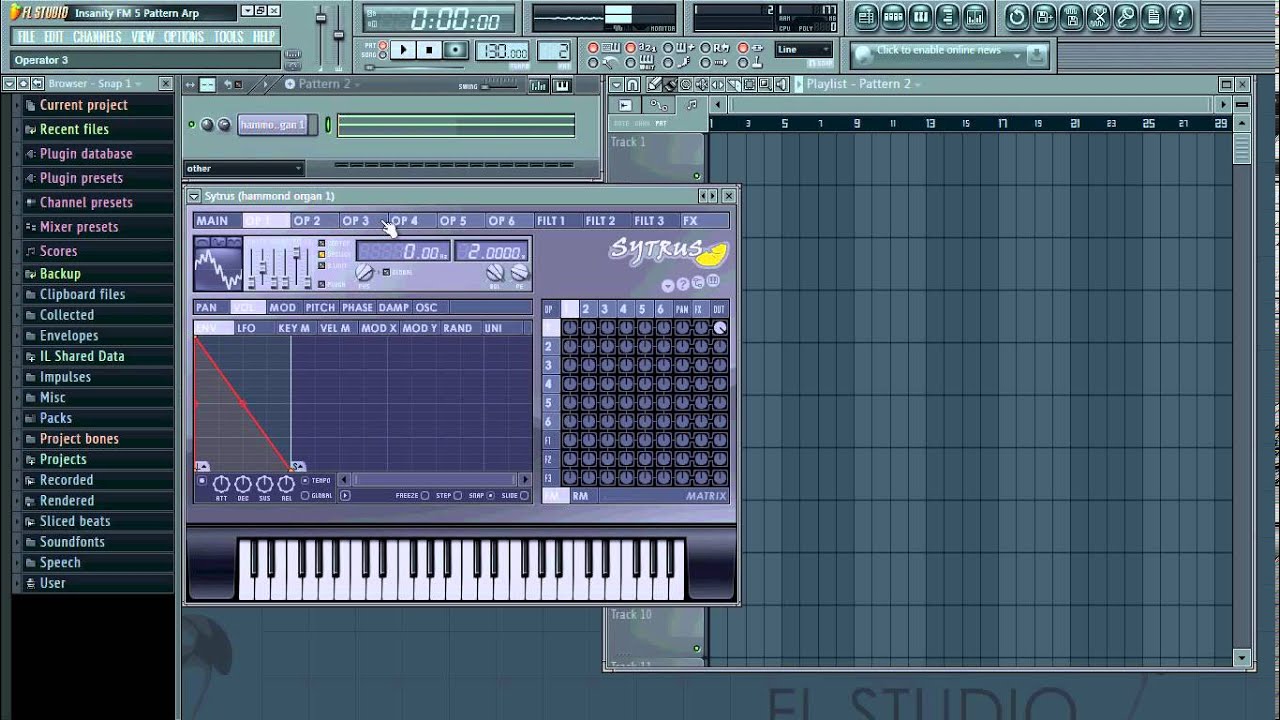1280x720 pixels.
Task: Select the draw pencil tool in Playlist
Action: click(654, 85)
